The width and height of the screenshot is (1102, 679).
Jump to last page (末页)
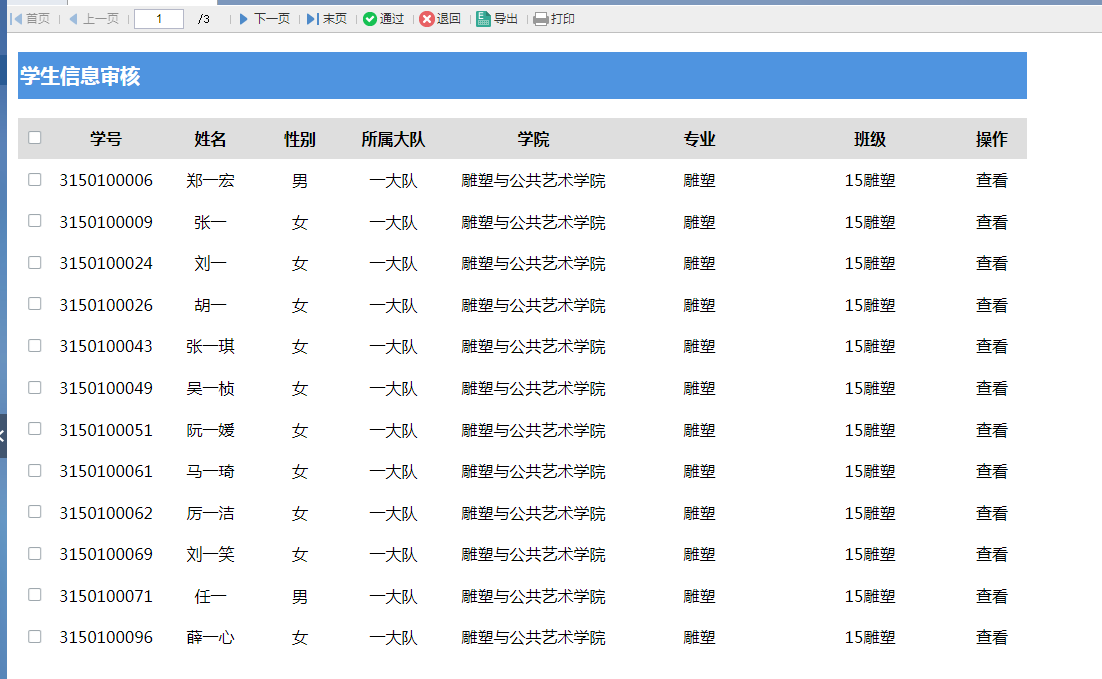[x=312, y=19]
